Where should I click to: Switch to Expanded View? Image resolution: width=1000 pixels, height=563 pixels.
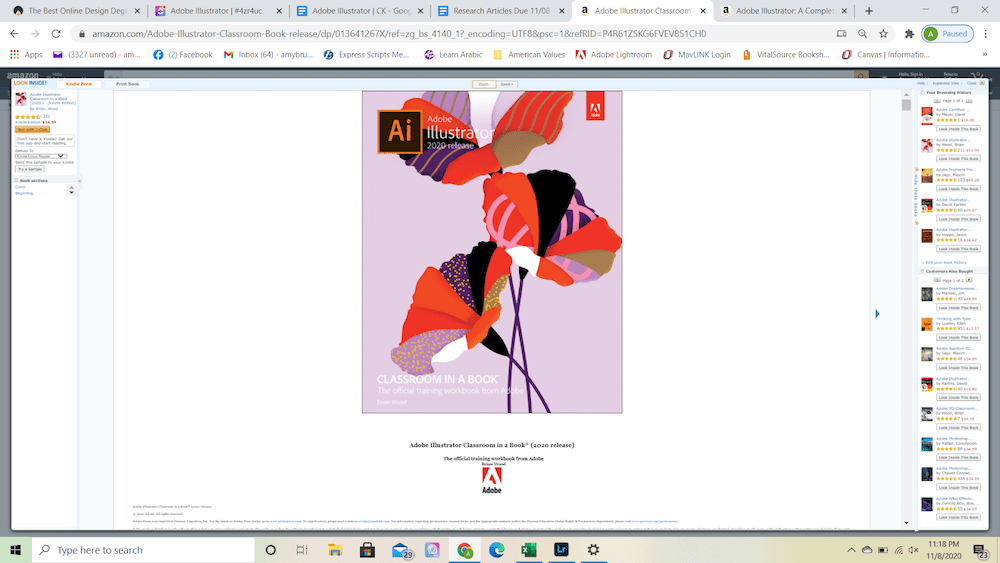coord(946,84)
